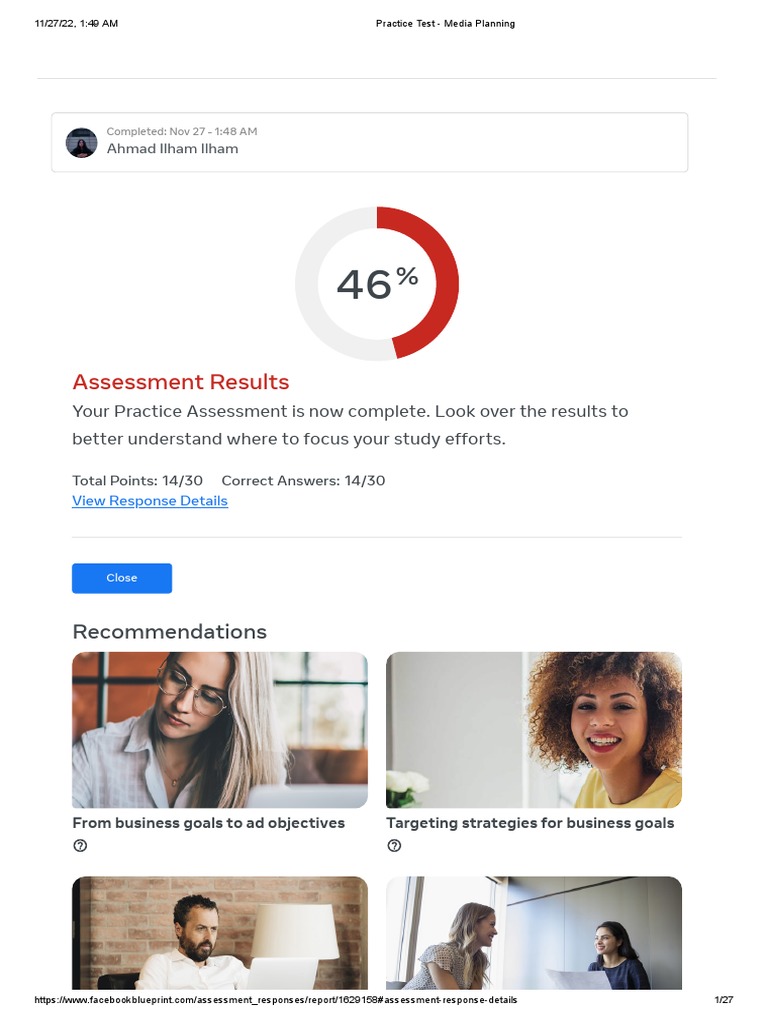Open the curly-haired smiling woman course thumbnail
The image size is (768, 1024).
534,730
